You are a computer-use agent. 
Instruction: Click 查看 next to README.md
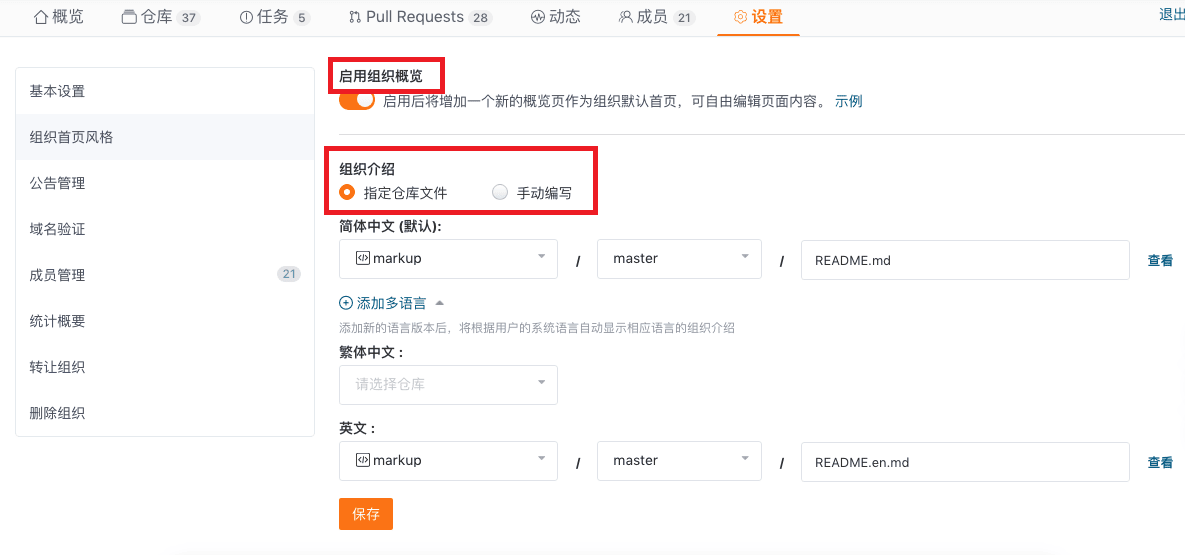click(1160, 261)
